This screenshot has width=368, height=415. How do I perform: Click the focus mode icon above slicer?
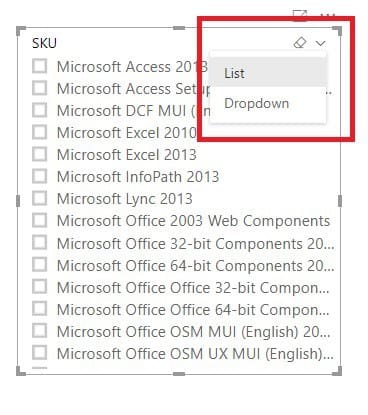pos(300,15)
